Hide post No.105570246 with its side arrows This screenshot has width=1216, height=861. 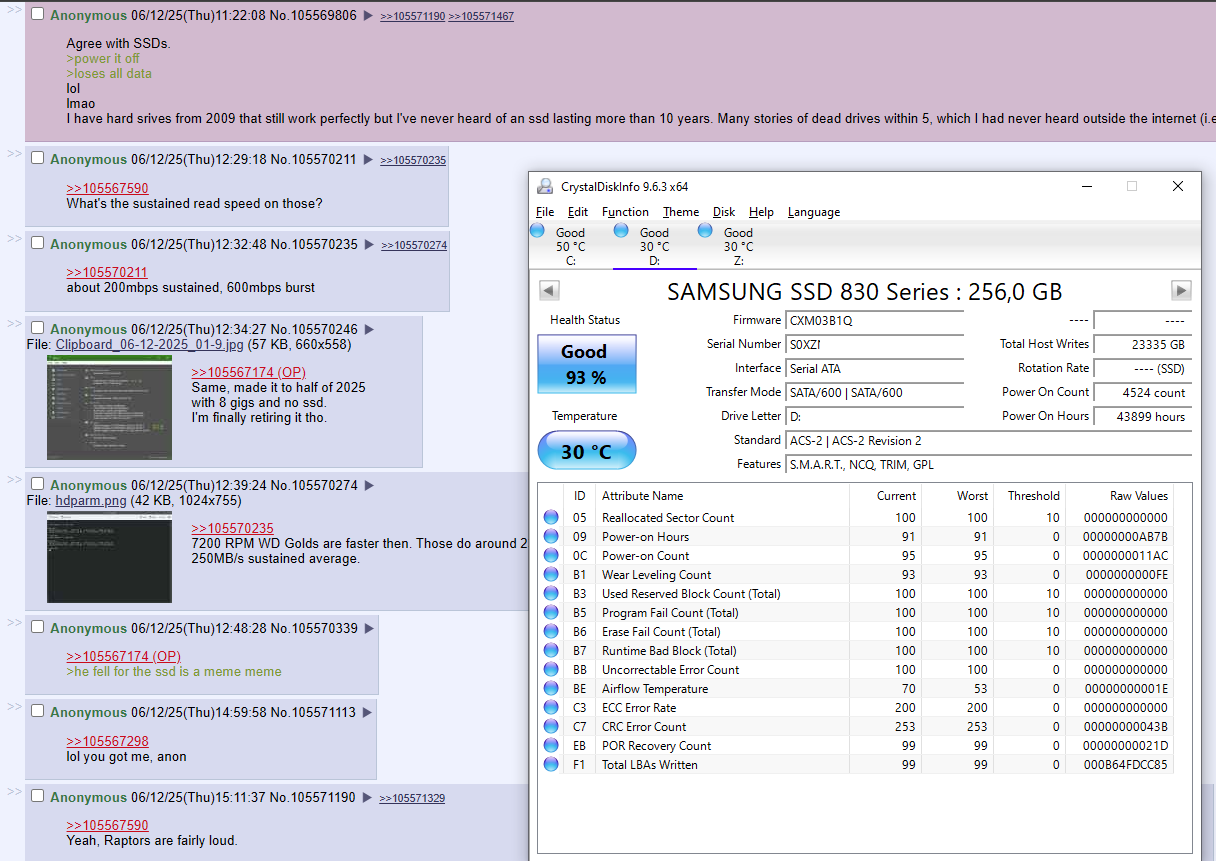point(14,324)
